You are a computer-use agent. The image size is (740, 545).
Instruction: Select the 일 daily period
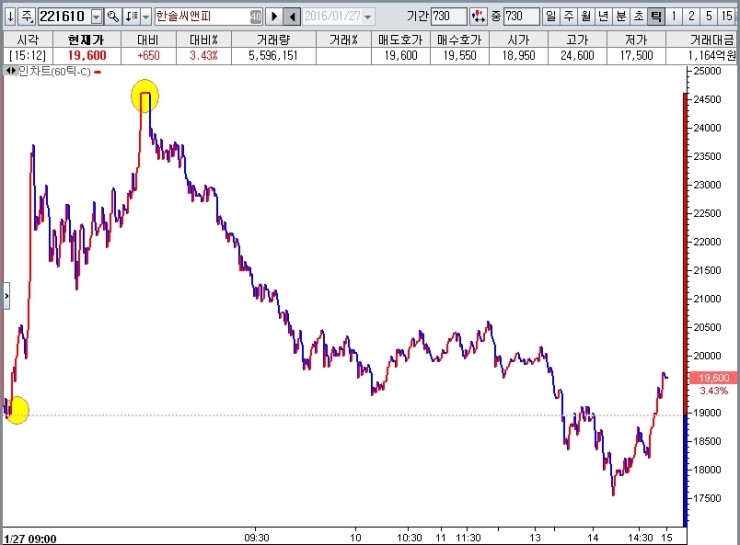(550, 17)
